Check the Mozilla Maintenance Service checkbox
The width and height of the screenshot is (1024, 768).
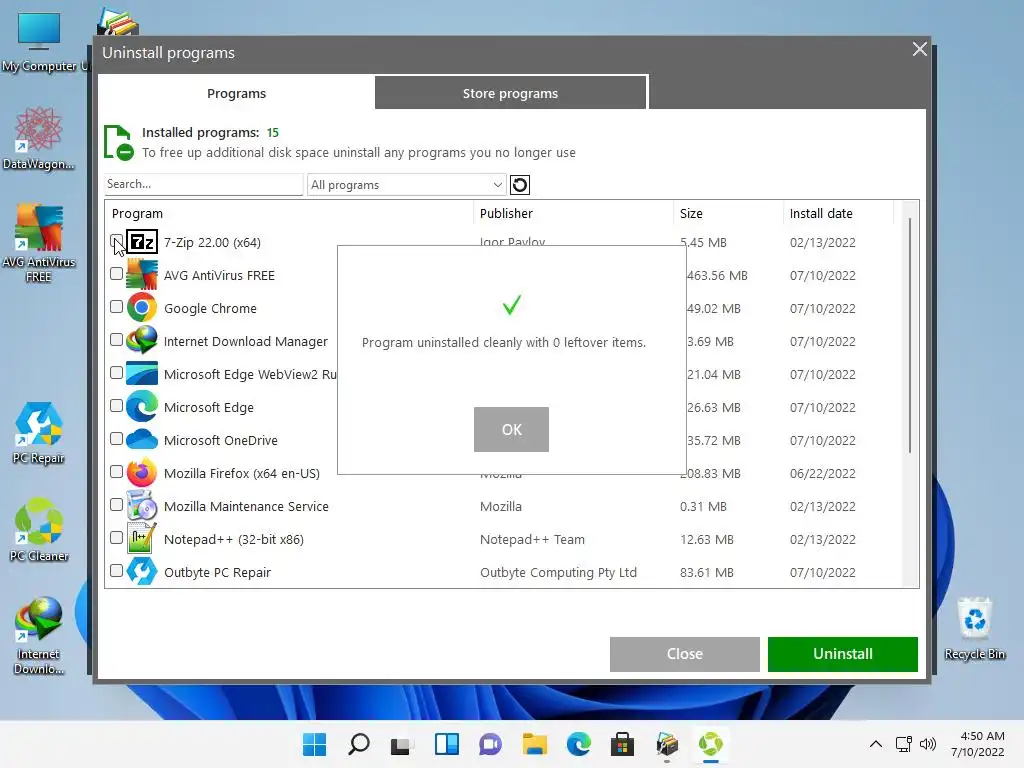(x=116, y=505)
